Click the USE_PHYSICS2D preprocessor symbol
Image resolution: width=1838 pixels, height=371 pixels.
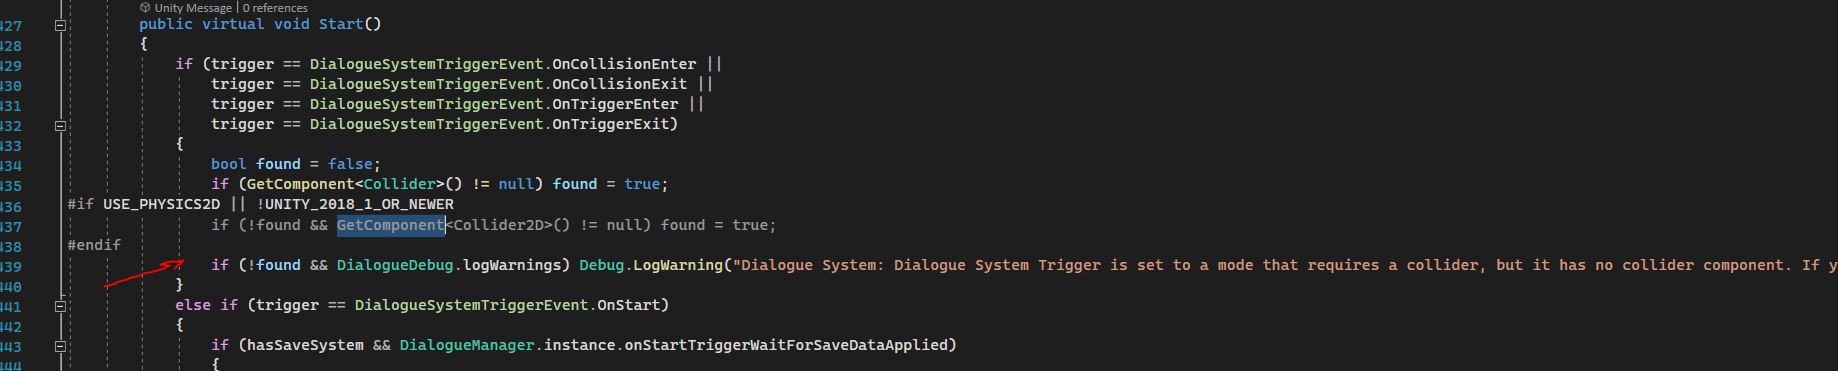161,204
